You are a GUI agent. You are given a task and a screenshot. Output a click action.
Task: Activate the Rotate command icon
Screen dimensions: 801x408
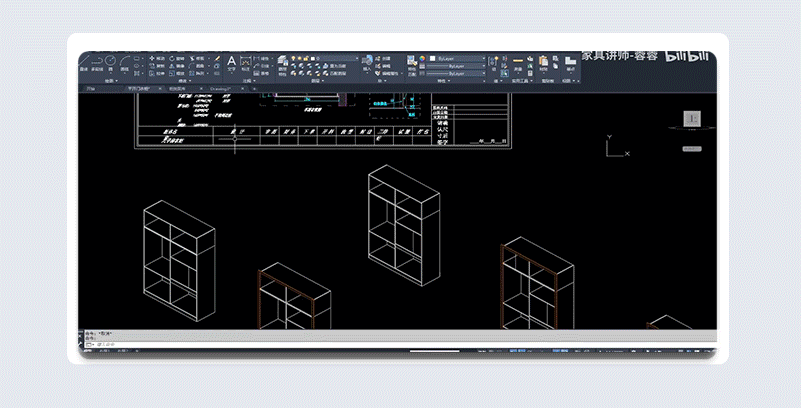coord(172,58)
